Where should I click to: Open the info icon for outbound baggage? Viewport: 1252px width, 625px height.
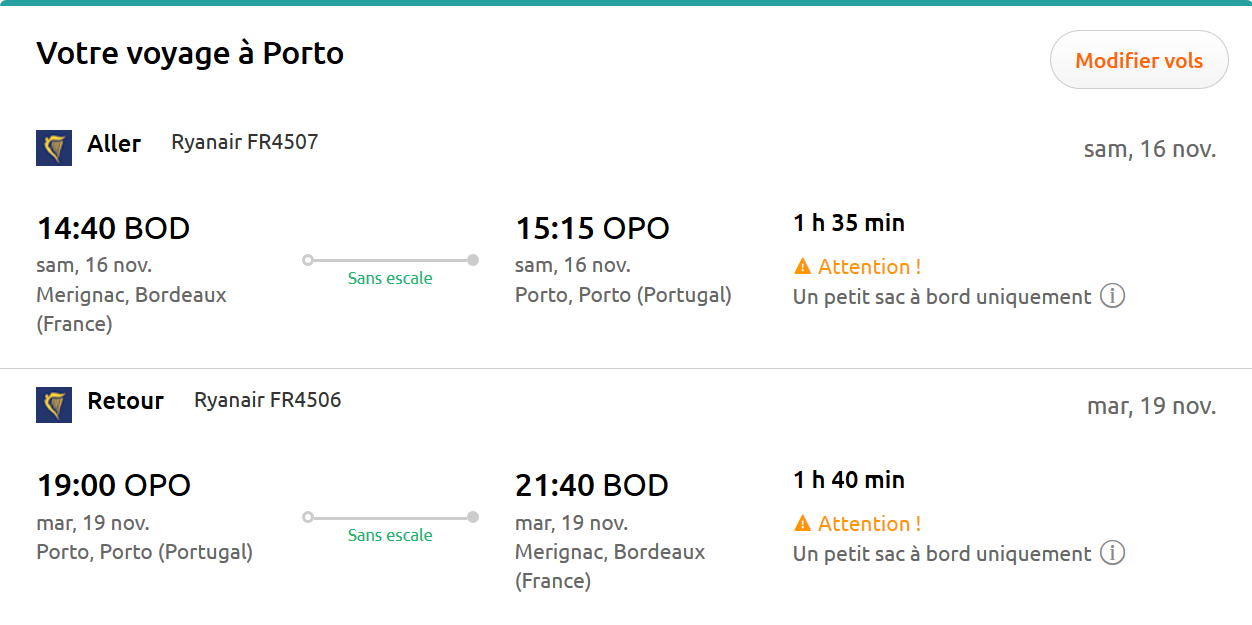tap(1112, 296)
